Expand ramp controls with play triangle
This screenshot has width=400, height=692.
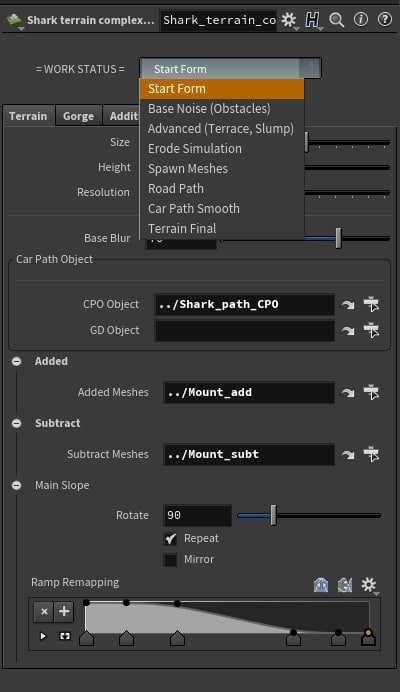(43, 636)
